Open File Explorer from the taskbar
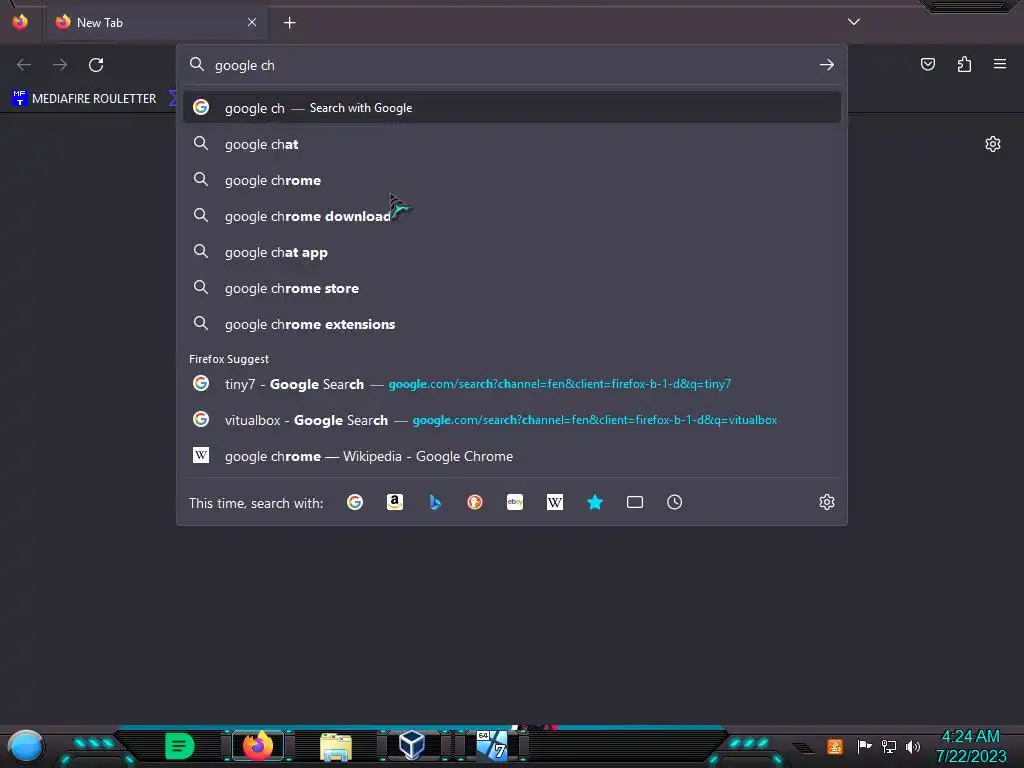 pos(336,746)
